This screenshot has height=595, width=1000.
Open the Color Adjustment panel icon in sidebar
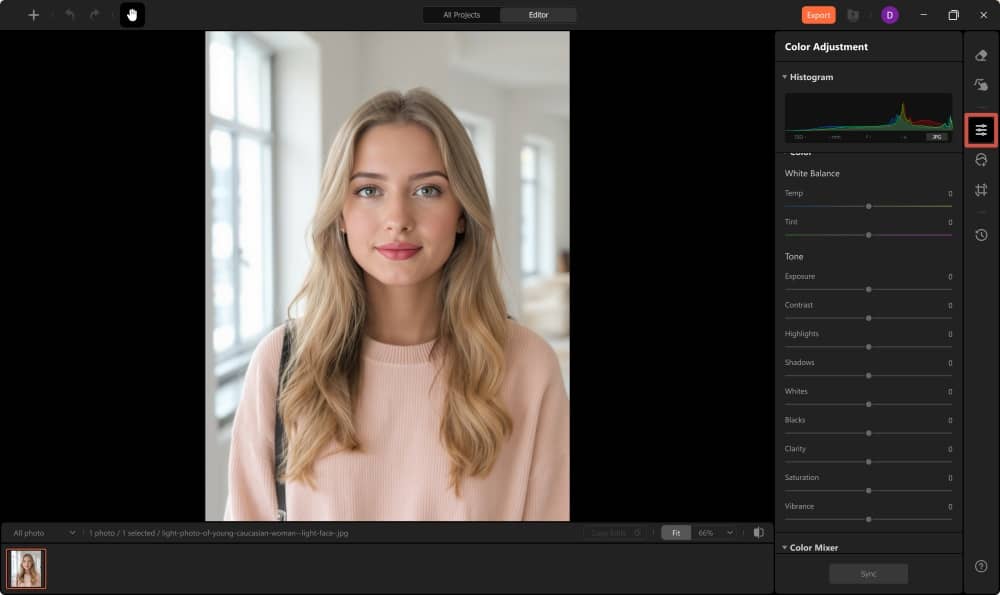point(981,128)
